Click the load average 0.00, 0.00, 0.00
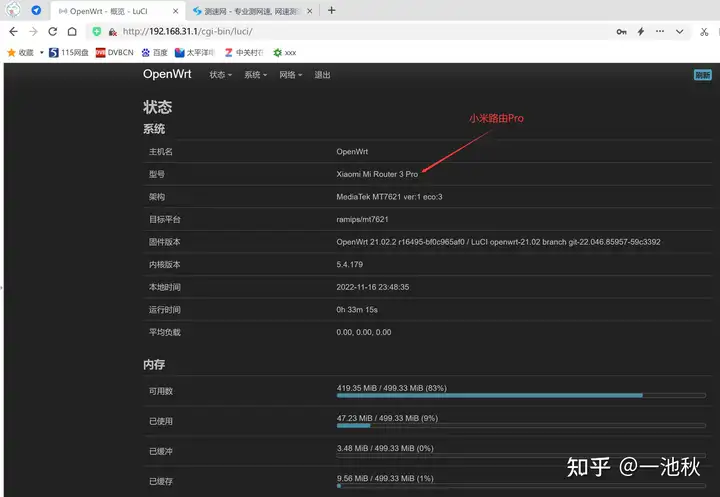The image size is (720, 497). coord(364,332)
